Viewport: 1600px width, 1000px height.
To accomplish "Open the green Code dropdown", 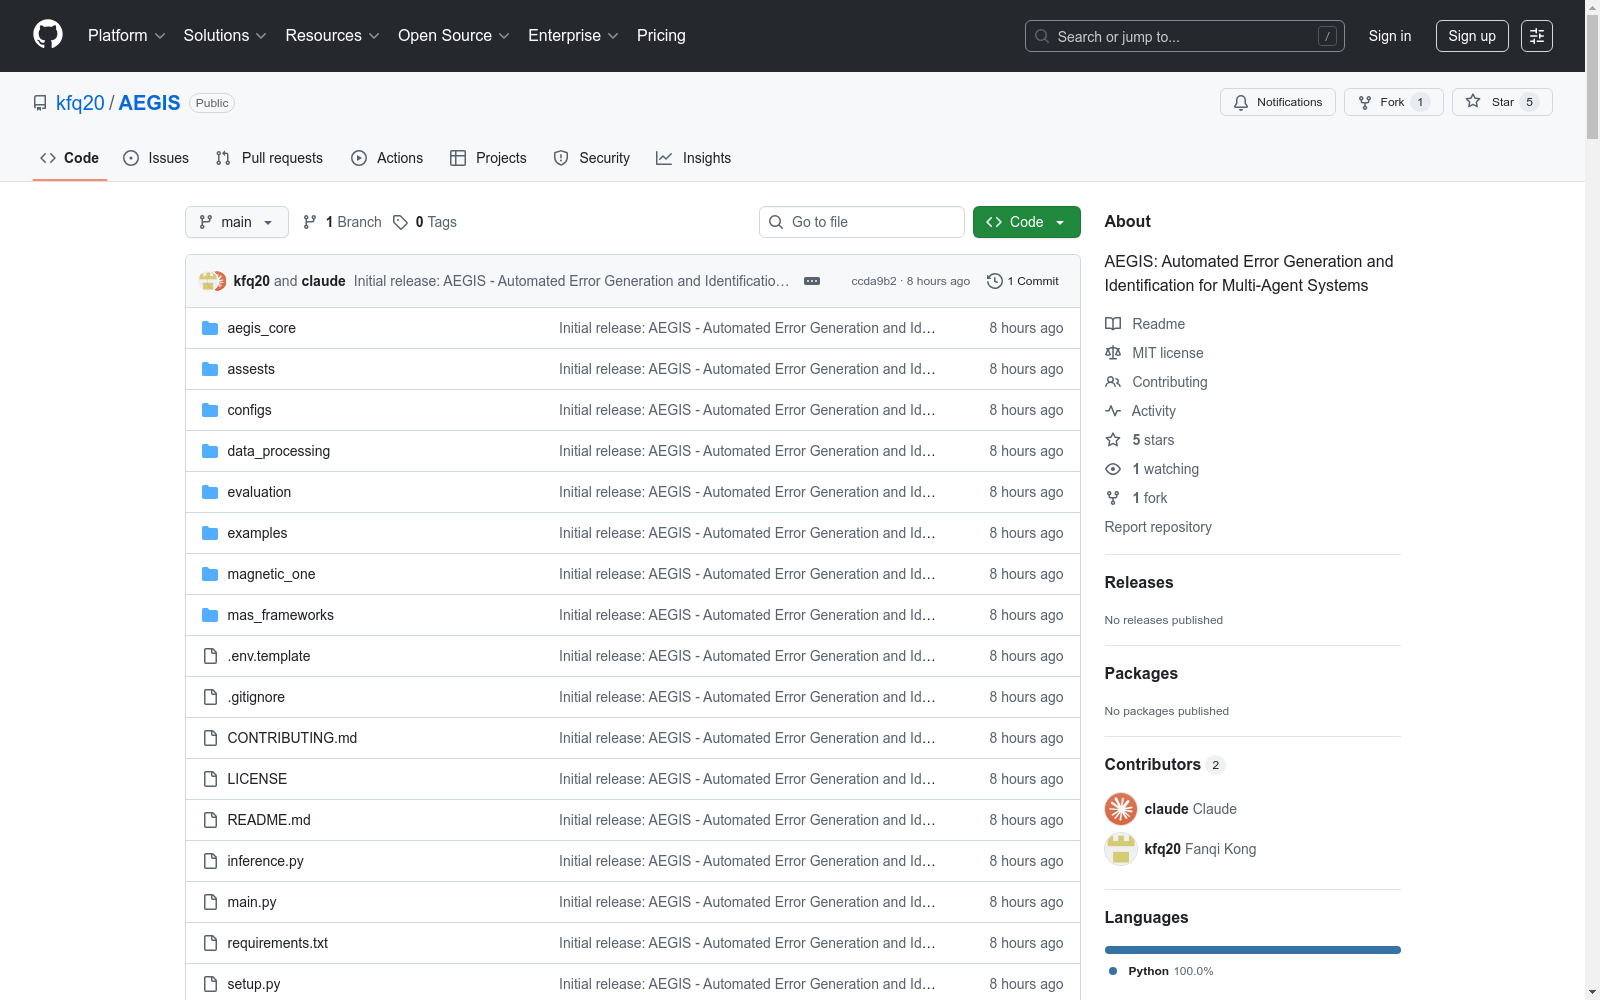I will click(x=1026, y=222).
